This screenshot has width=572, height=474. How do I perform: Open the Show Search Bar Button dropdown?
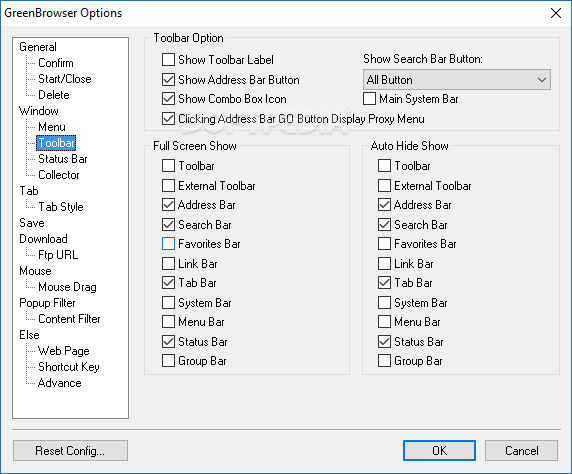pyautogui.click(x=457, y=80)
